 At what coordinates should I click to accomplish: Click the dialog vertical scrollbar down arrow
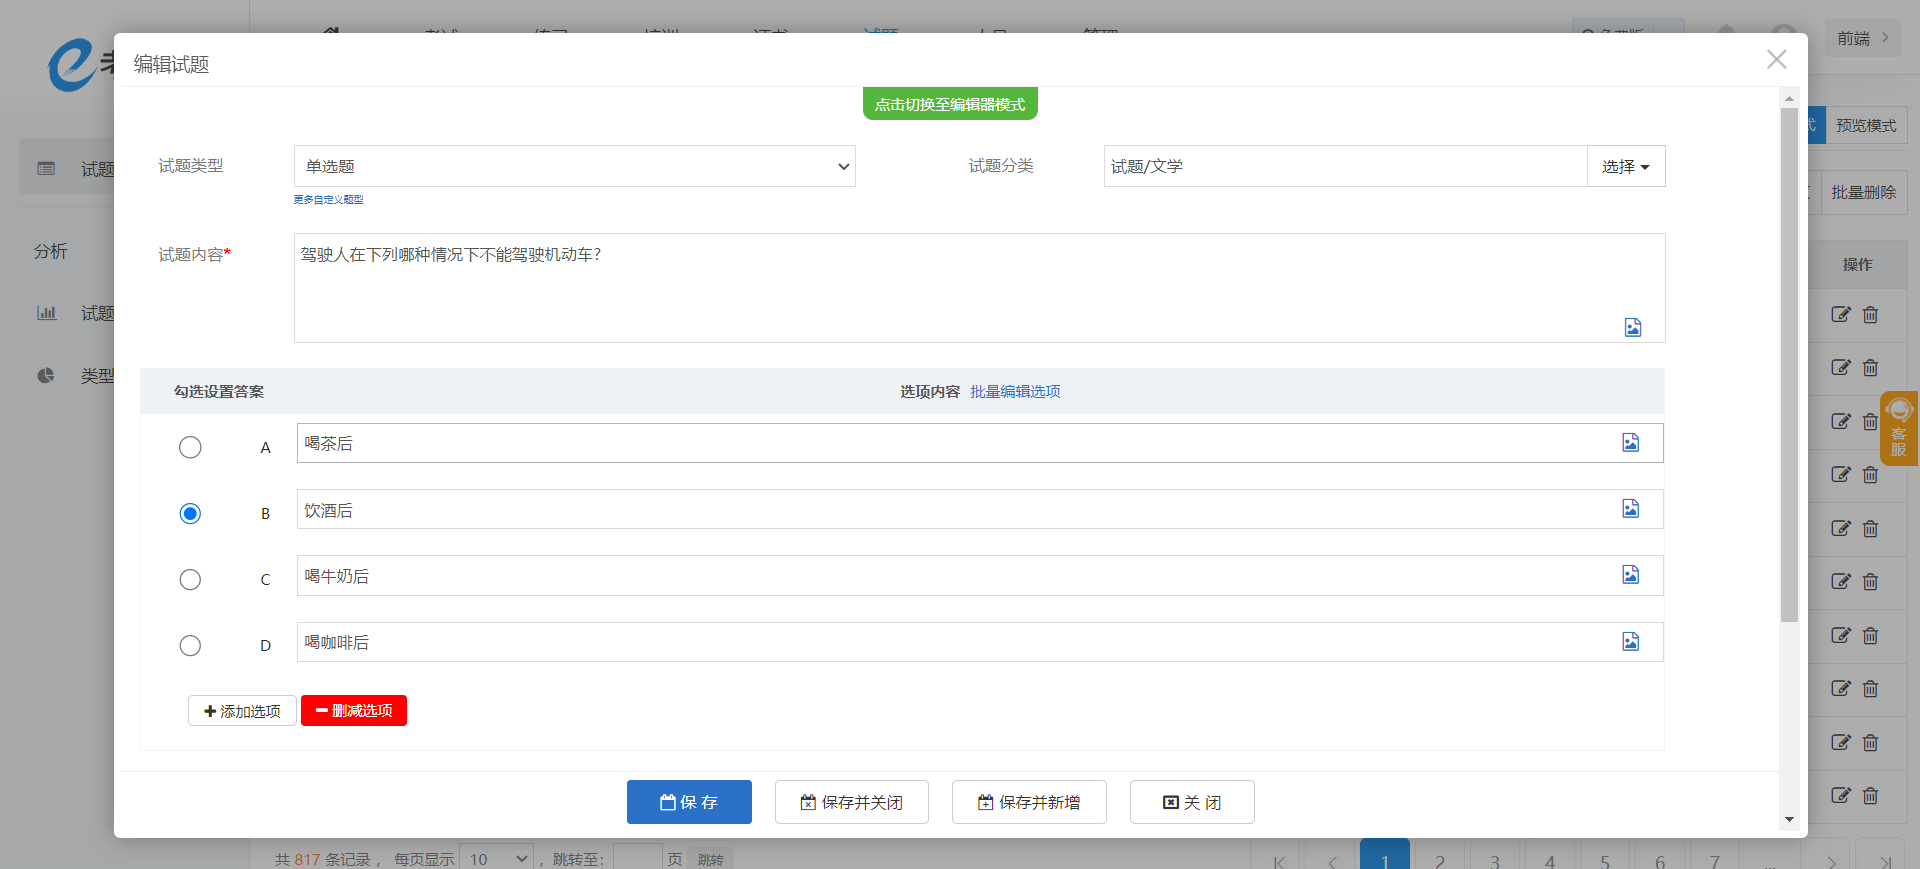pos(1789,820)
